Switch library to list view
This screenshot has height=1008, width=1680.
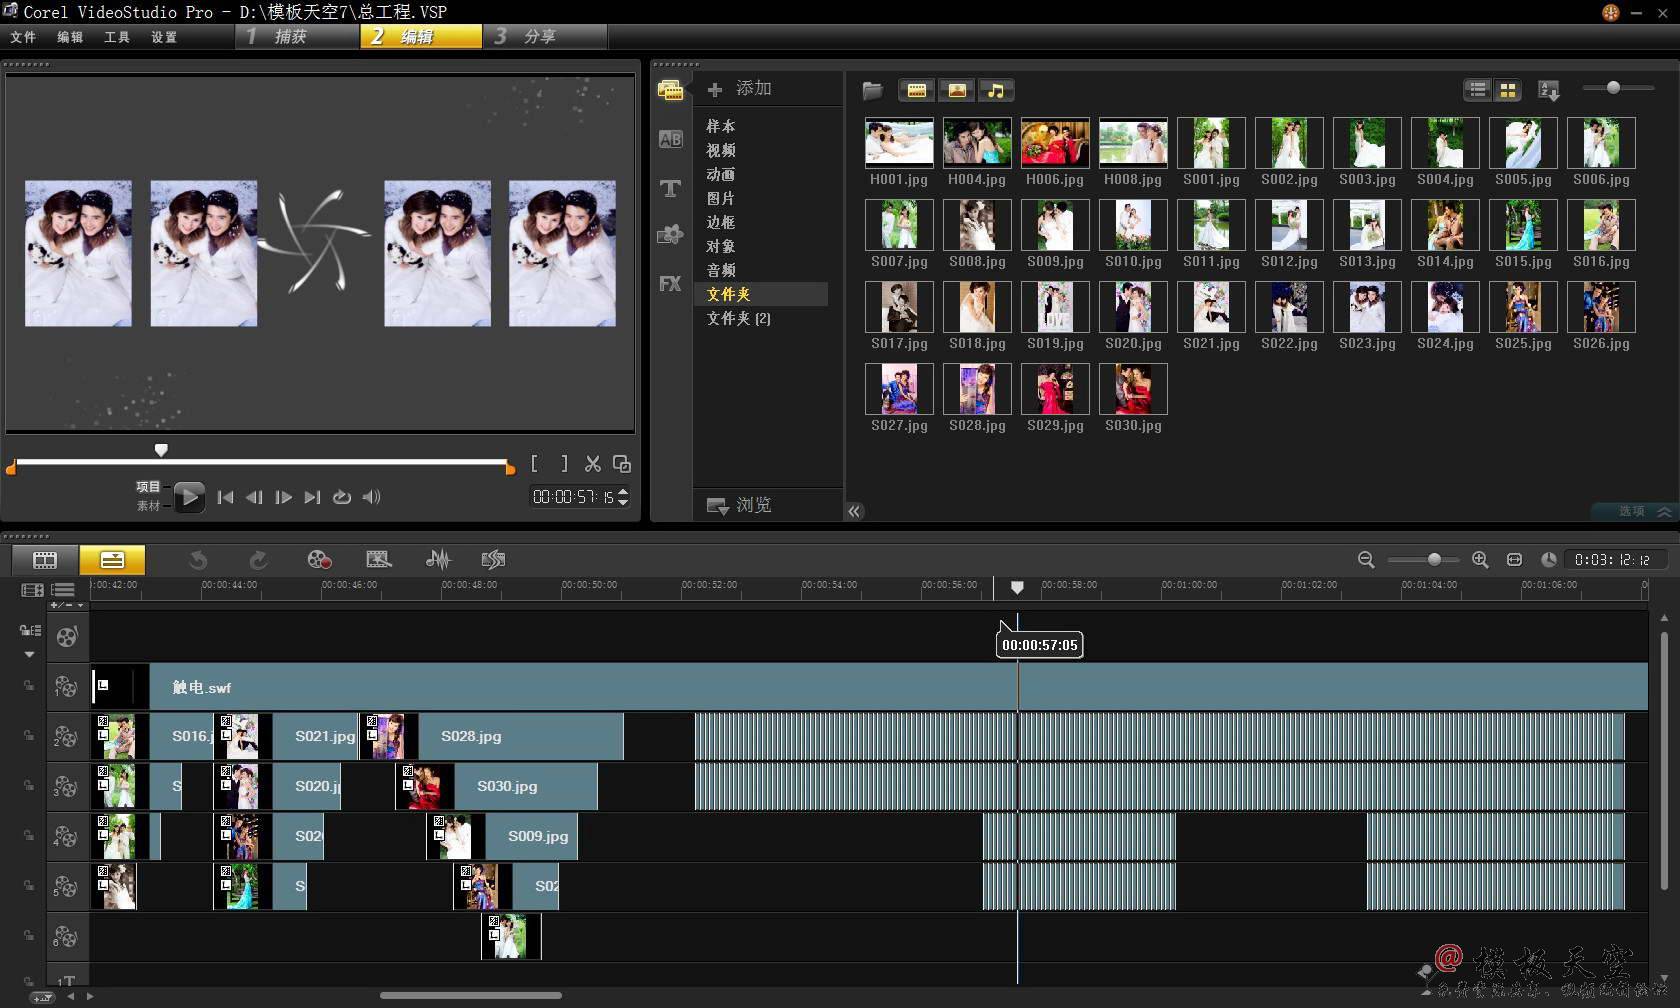pyautogui.click(x=1477, y=90)
